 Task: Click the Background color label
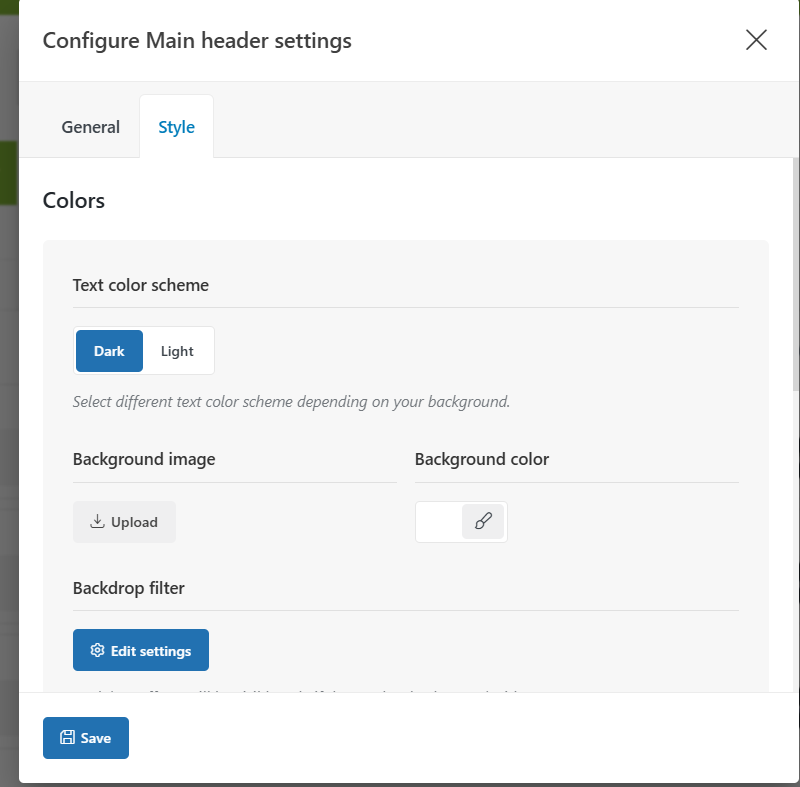(482, 459)
